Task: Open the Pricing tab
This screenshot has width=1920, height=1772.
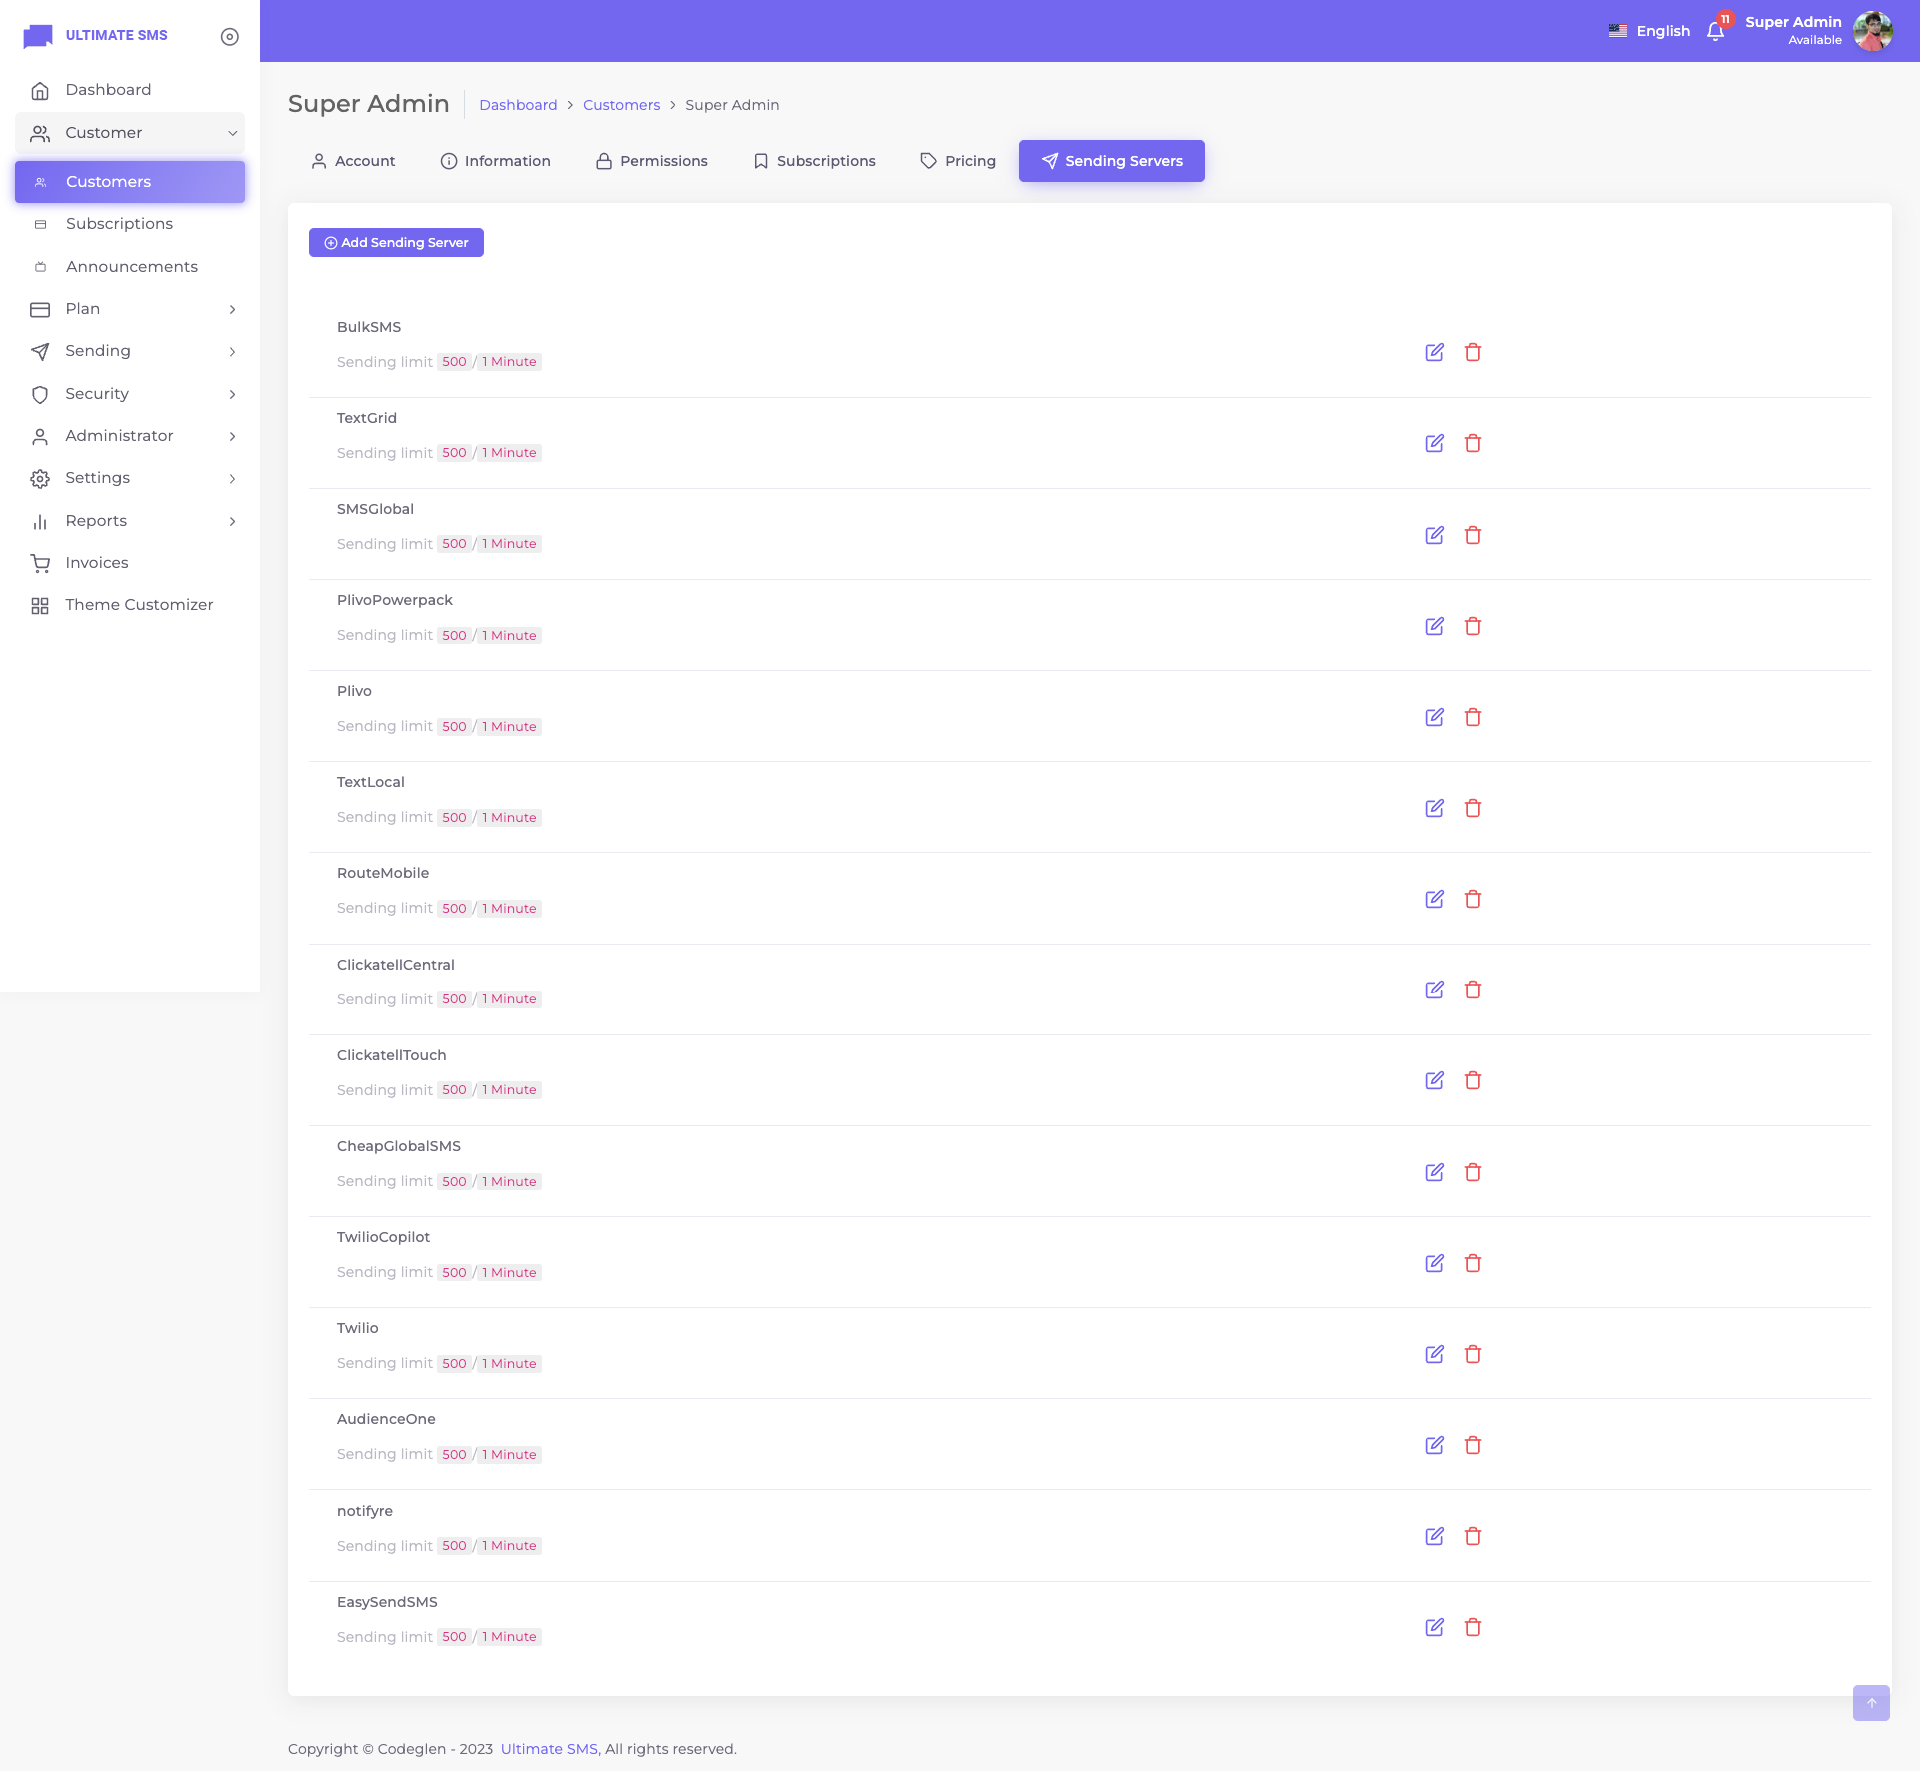Action: [x=958, y=161]
